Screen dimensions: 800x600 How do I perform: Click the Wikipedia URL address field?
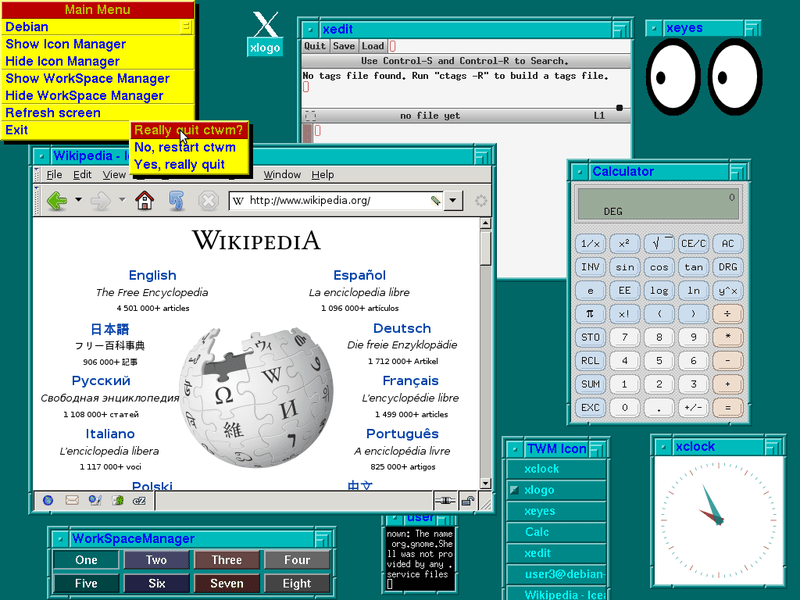tap(337, 201)
